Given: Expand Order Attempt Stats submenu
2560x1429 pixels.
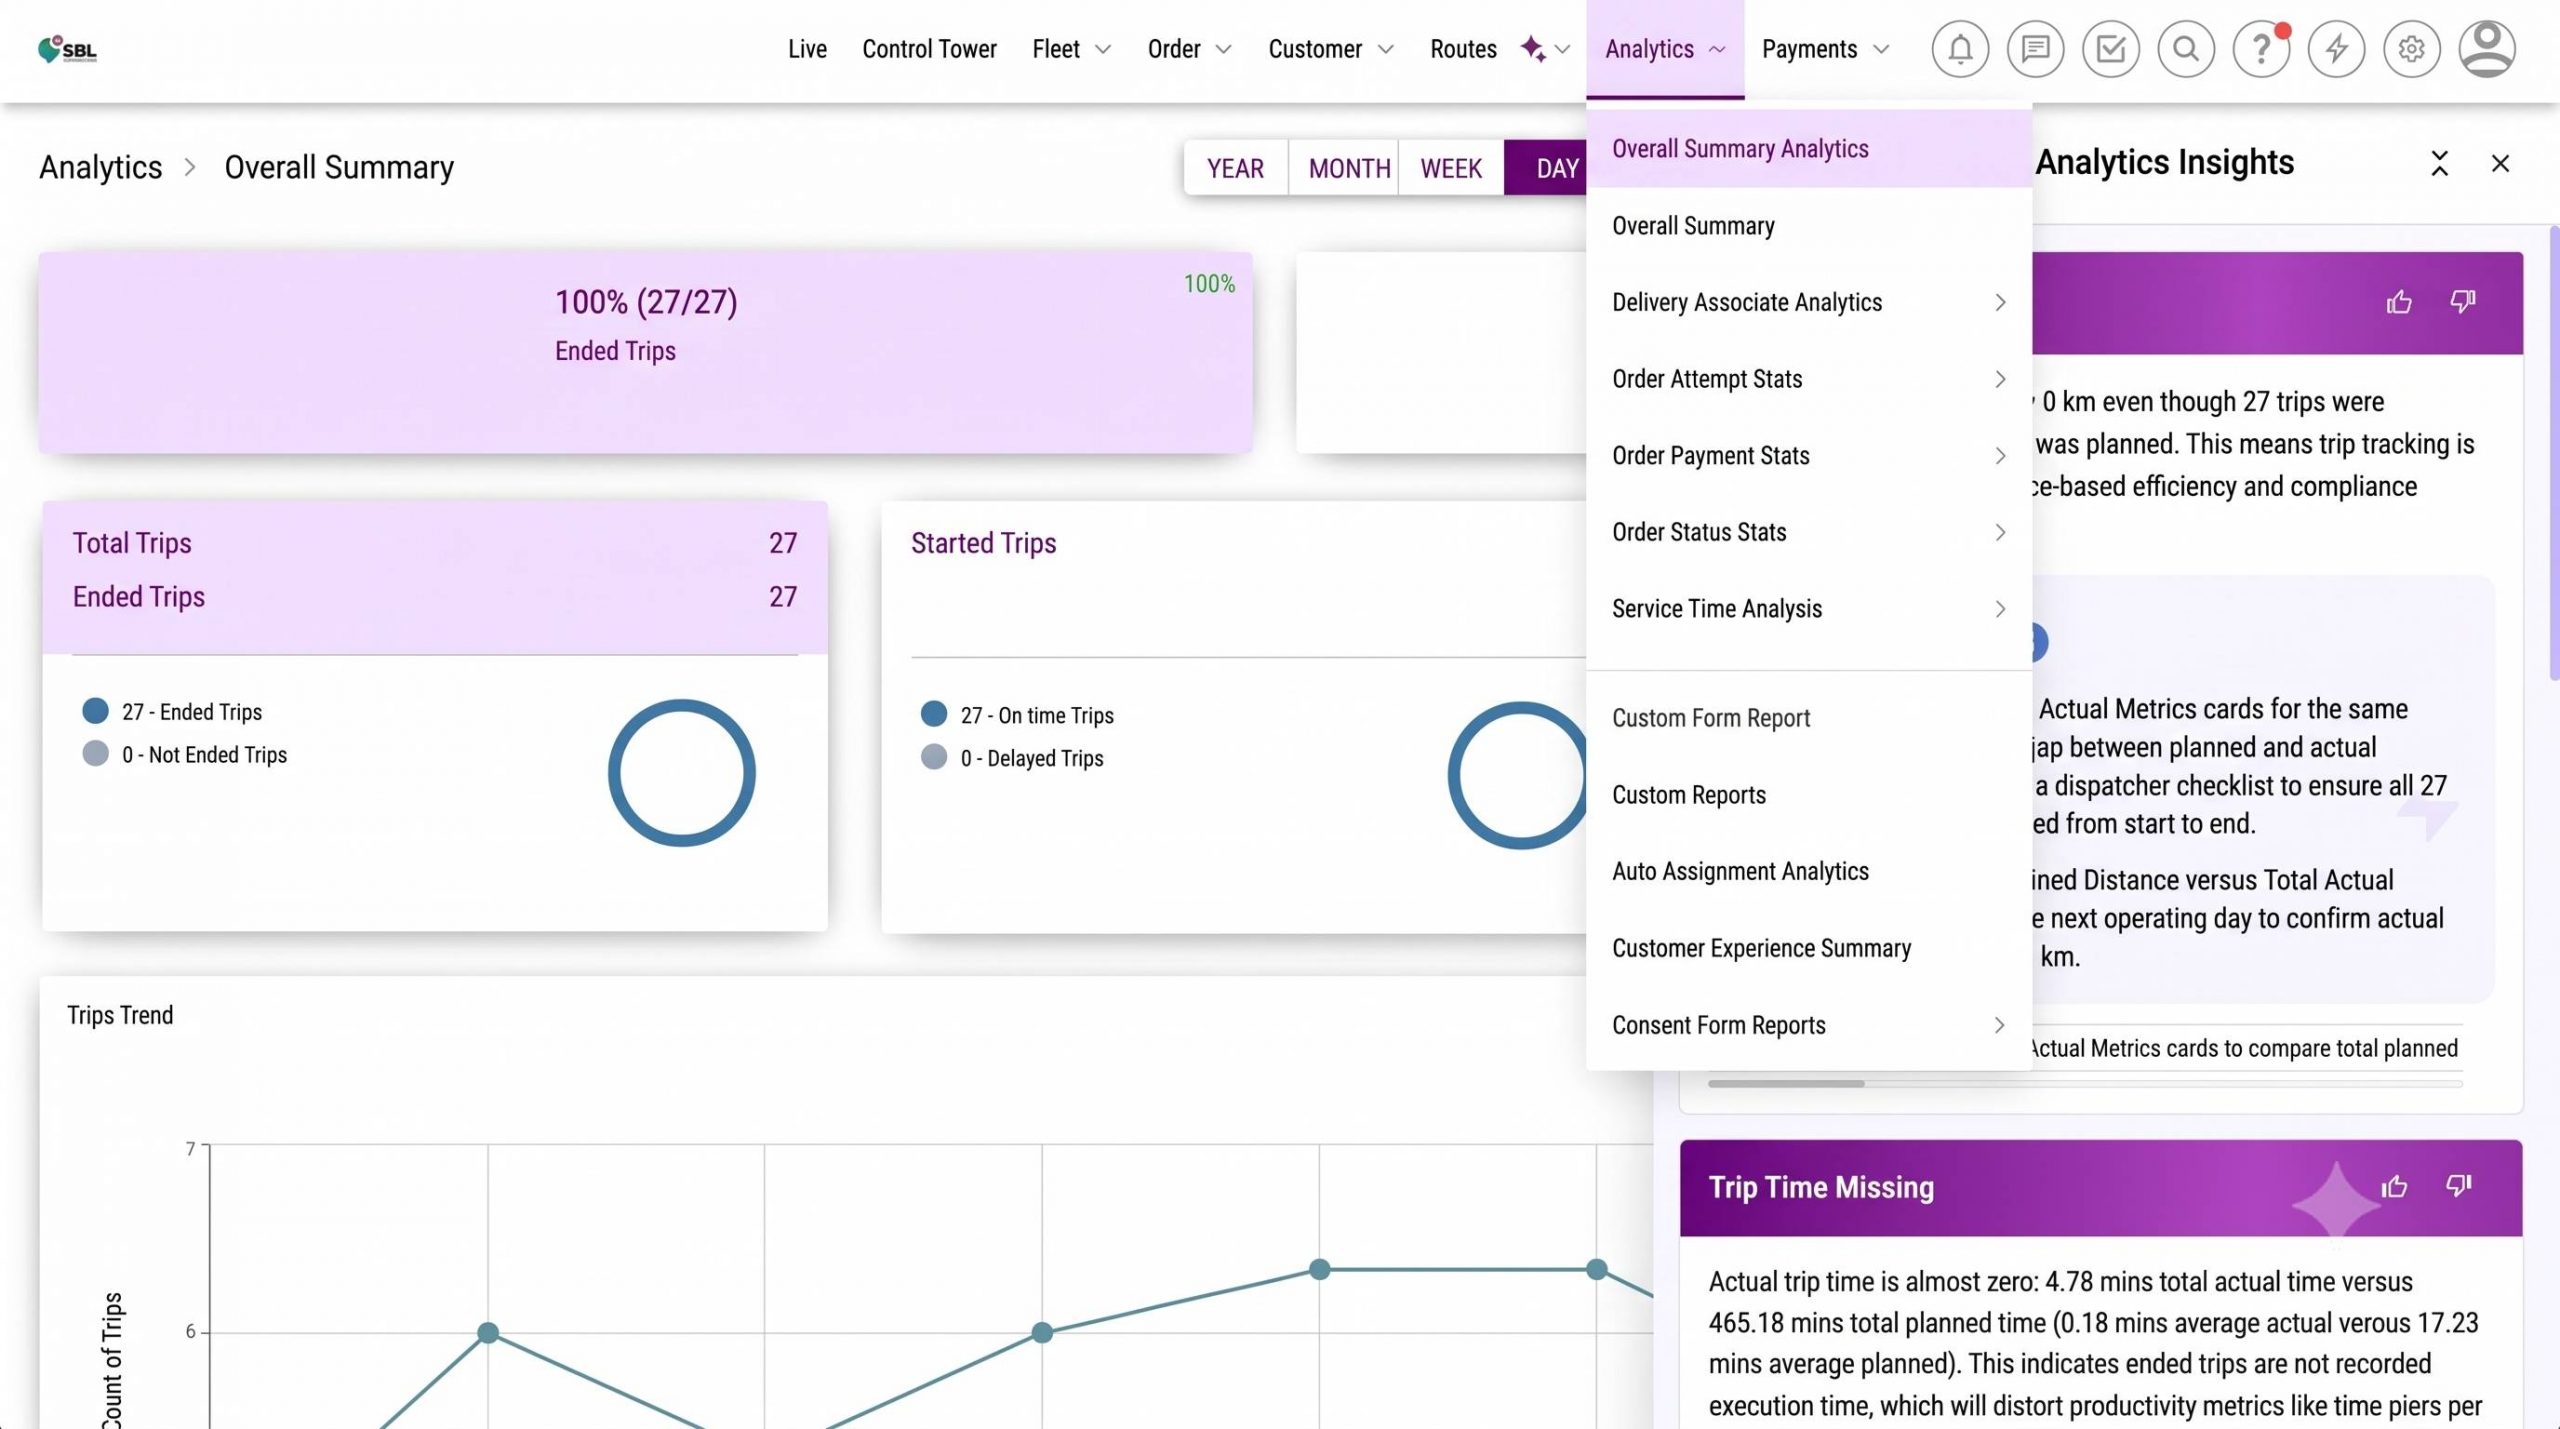Looking at the screenshot, I should tap(1809, 379).
